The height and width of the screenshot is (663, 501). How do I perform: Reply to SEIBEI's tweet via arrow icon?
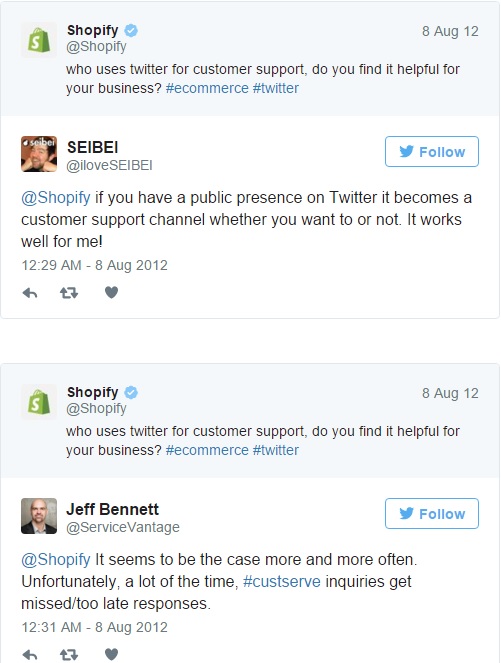coord(30,293)
